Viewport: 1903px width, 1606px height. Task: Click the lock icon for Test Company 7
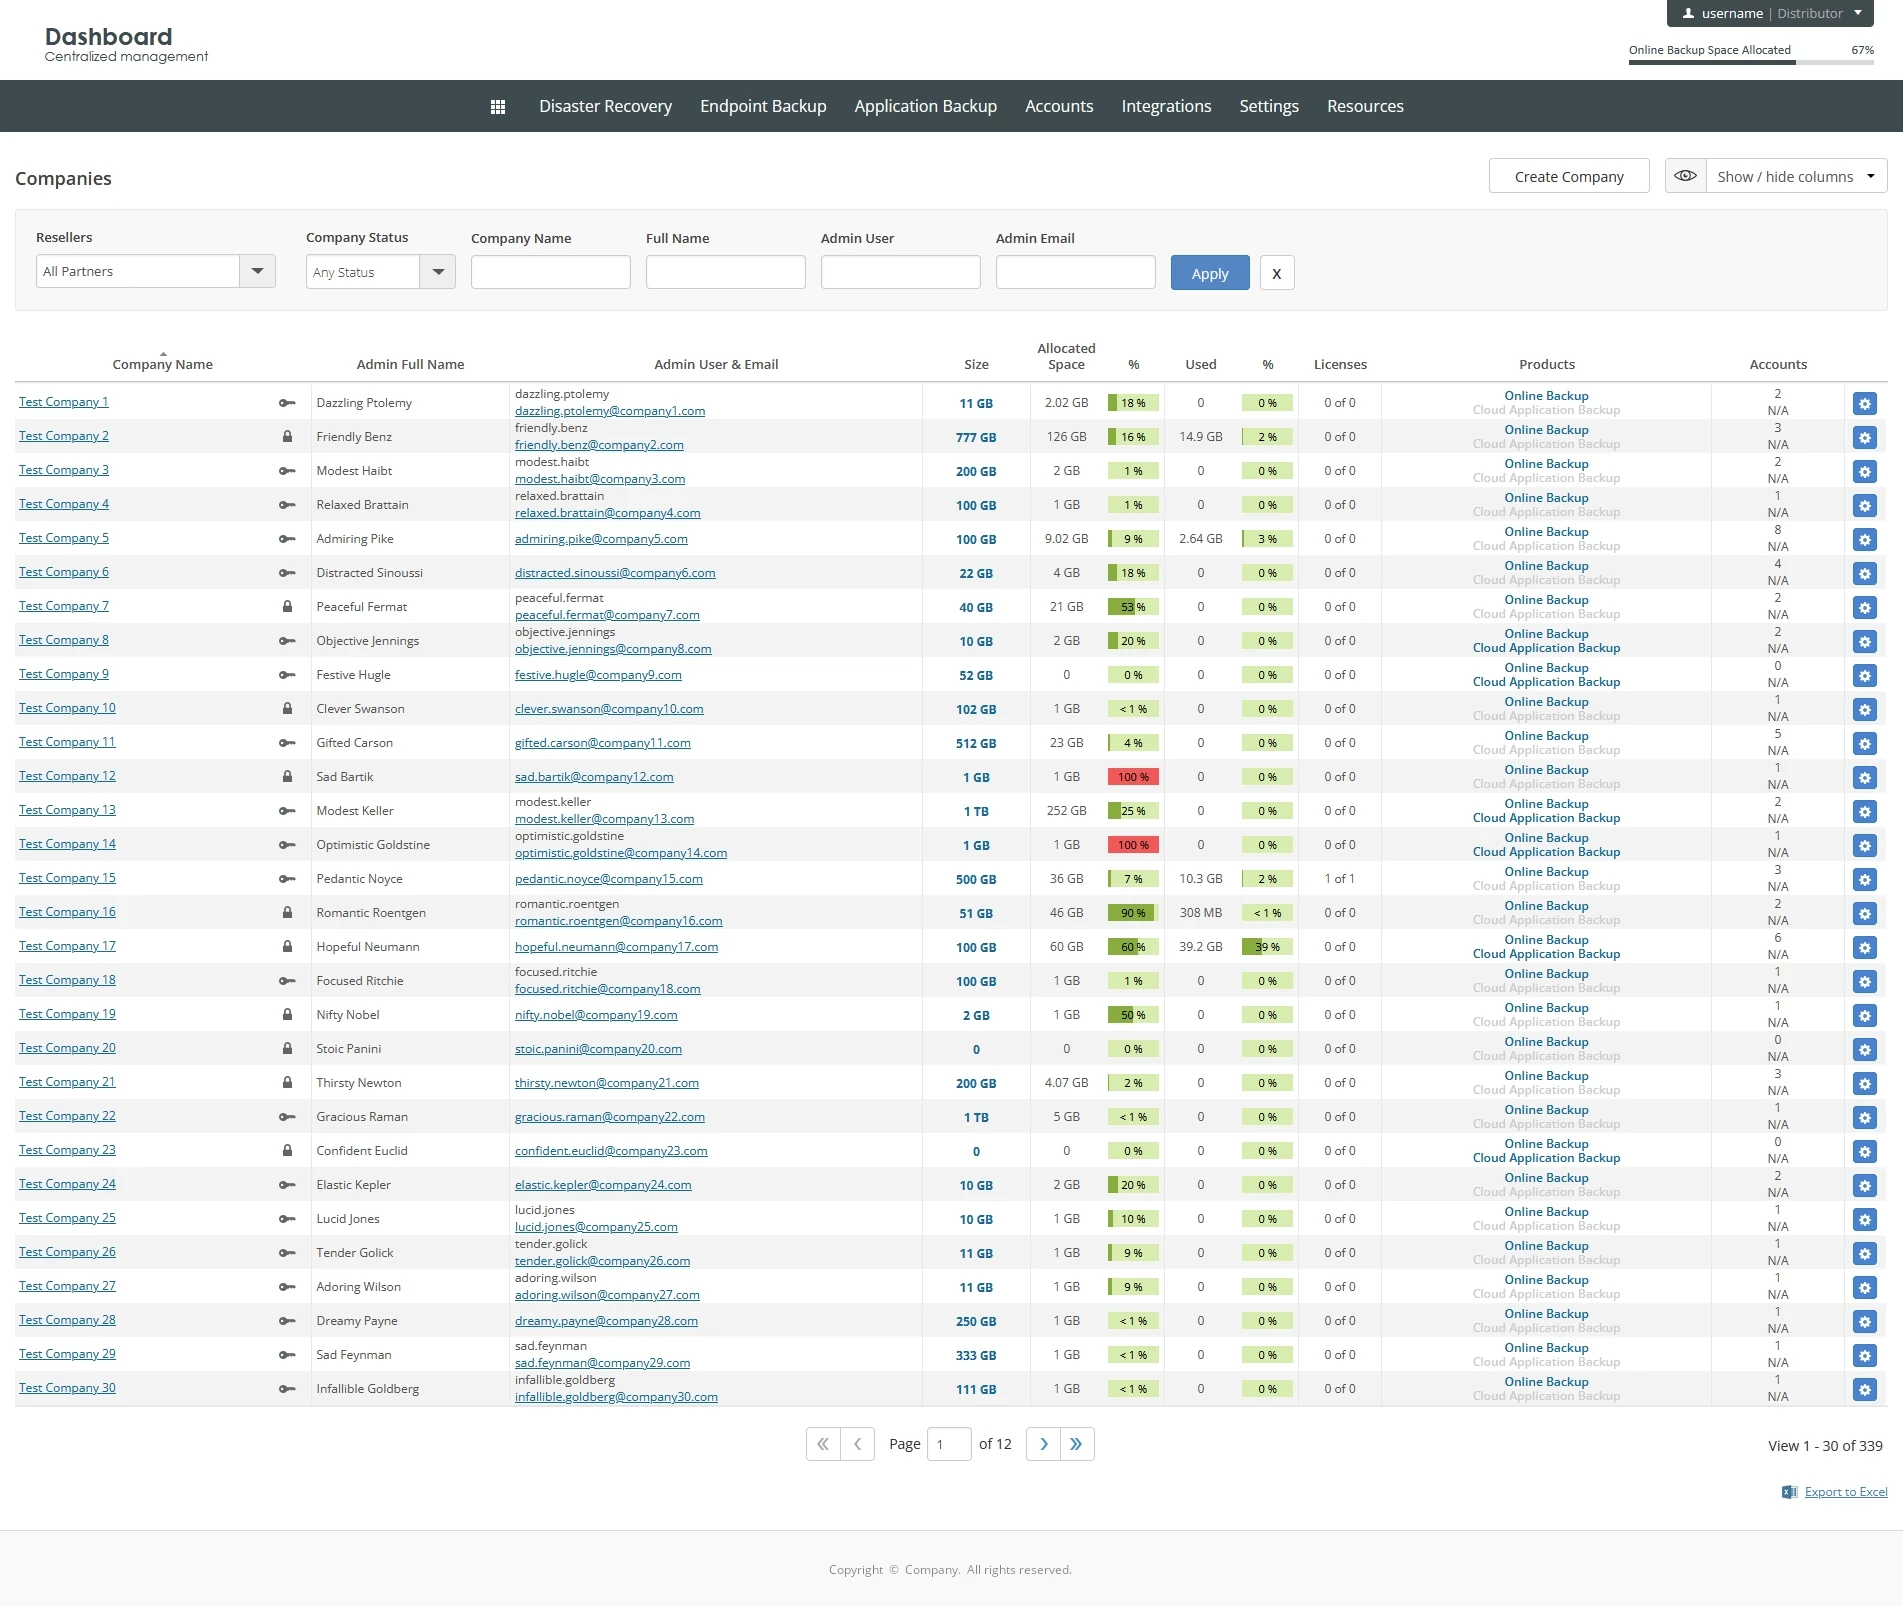pyautogui.click(x=287, y=607)
